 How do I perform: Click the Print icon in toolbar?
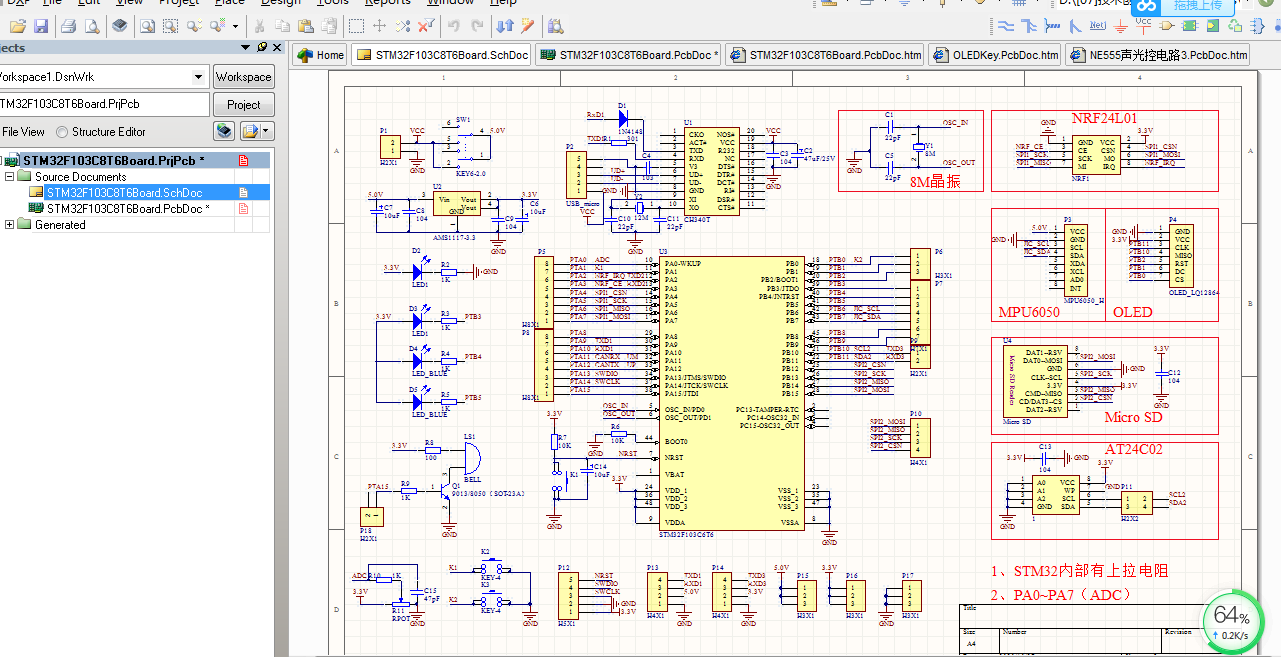tap(68, 26)
